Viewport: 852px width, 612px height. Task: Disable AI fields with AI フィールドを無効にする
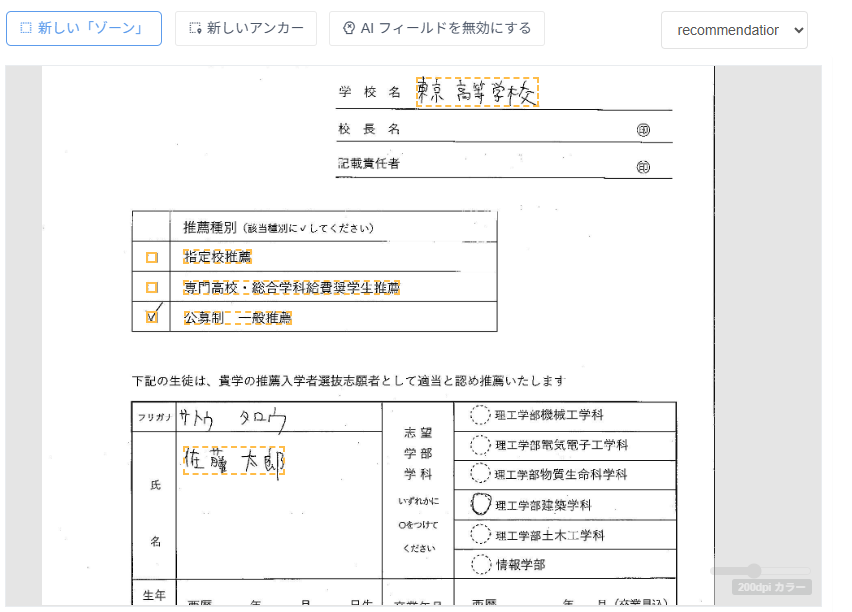(x=437, y=28)
